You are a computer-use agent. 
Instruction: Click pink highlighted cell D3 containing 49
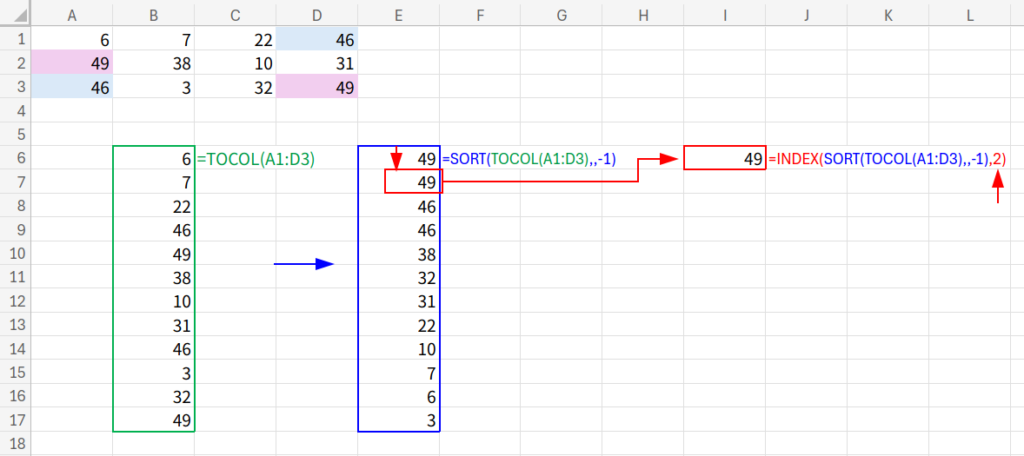coord(317,87)
